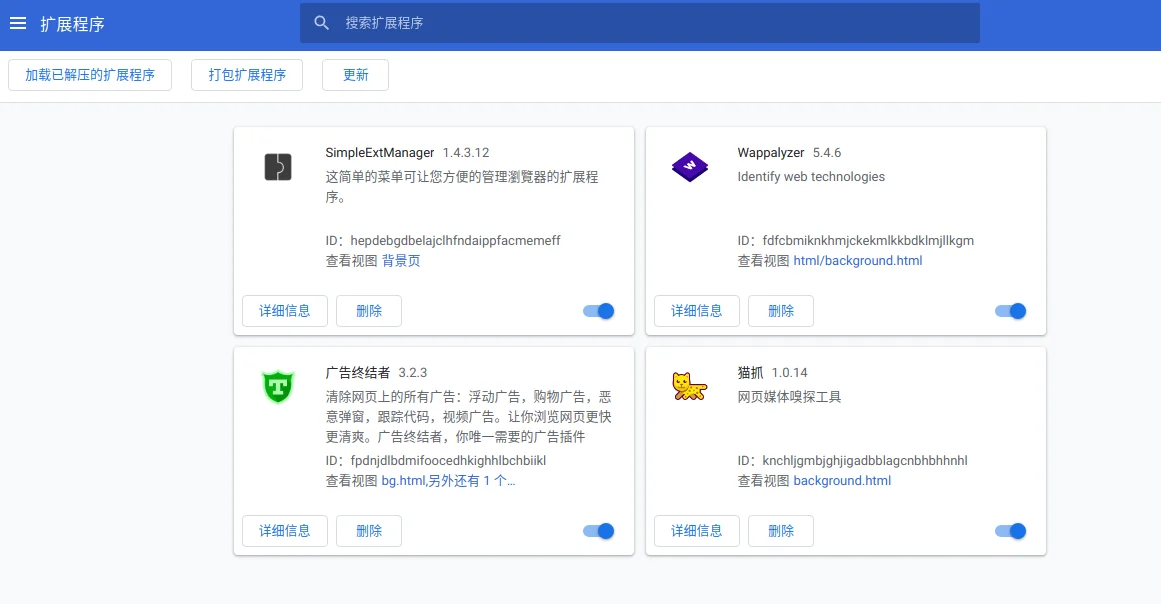Disable the SimpleExtManager extension toggle

pos(598,311)
